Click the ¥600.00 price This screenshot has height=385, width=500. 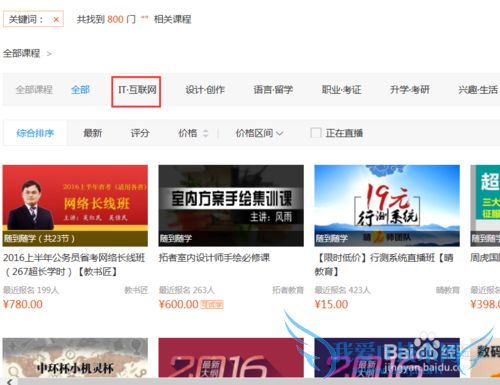[x=178, y=304]
